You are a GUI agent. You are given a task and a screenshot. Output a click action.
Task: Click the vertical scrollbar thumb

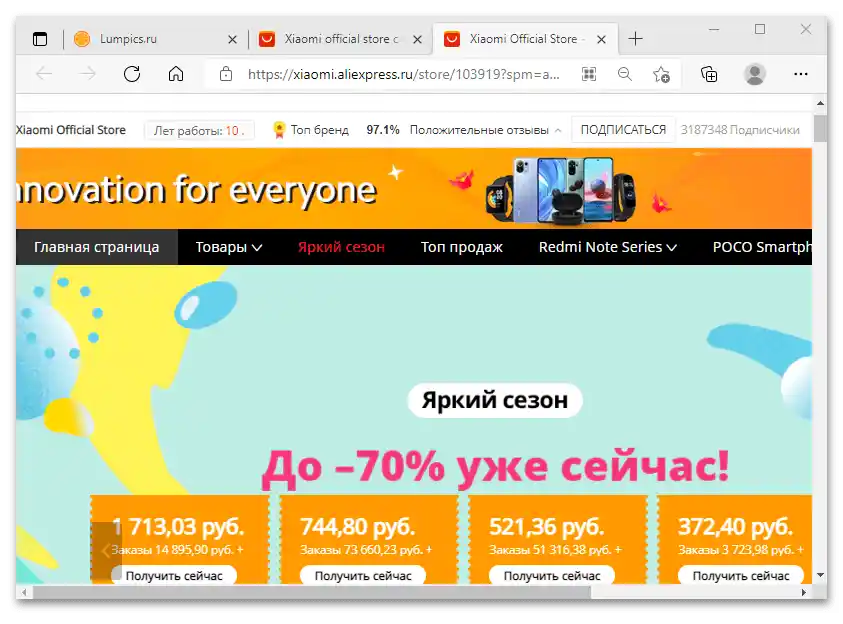pos(820,128)
